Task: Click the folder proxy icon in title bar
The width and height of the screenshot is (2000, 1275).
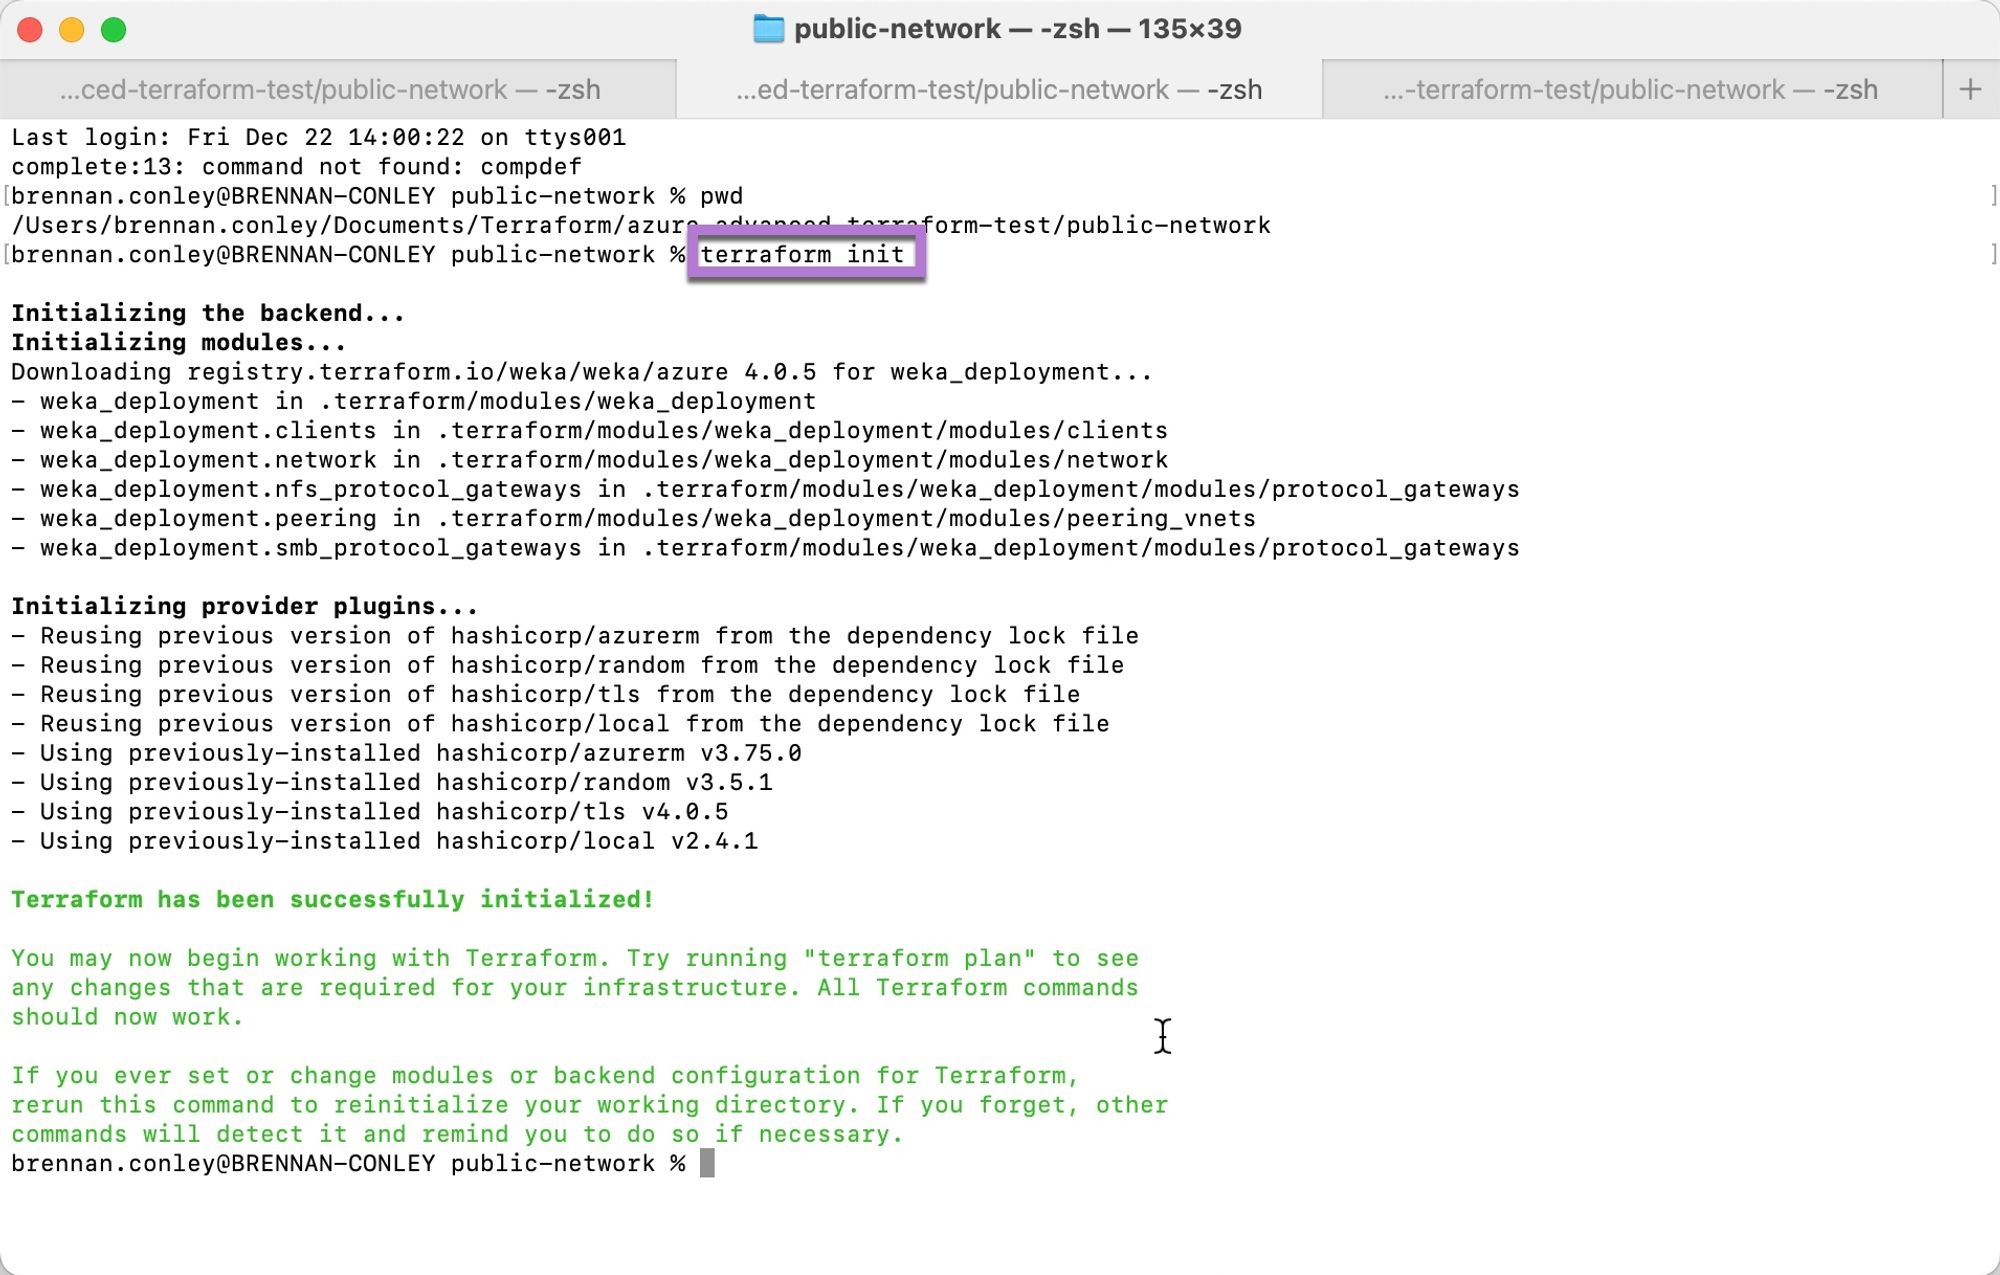Action: [x=768, y=29]
